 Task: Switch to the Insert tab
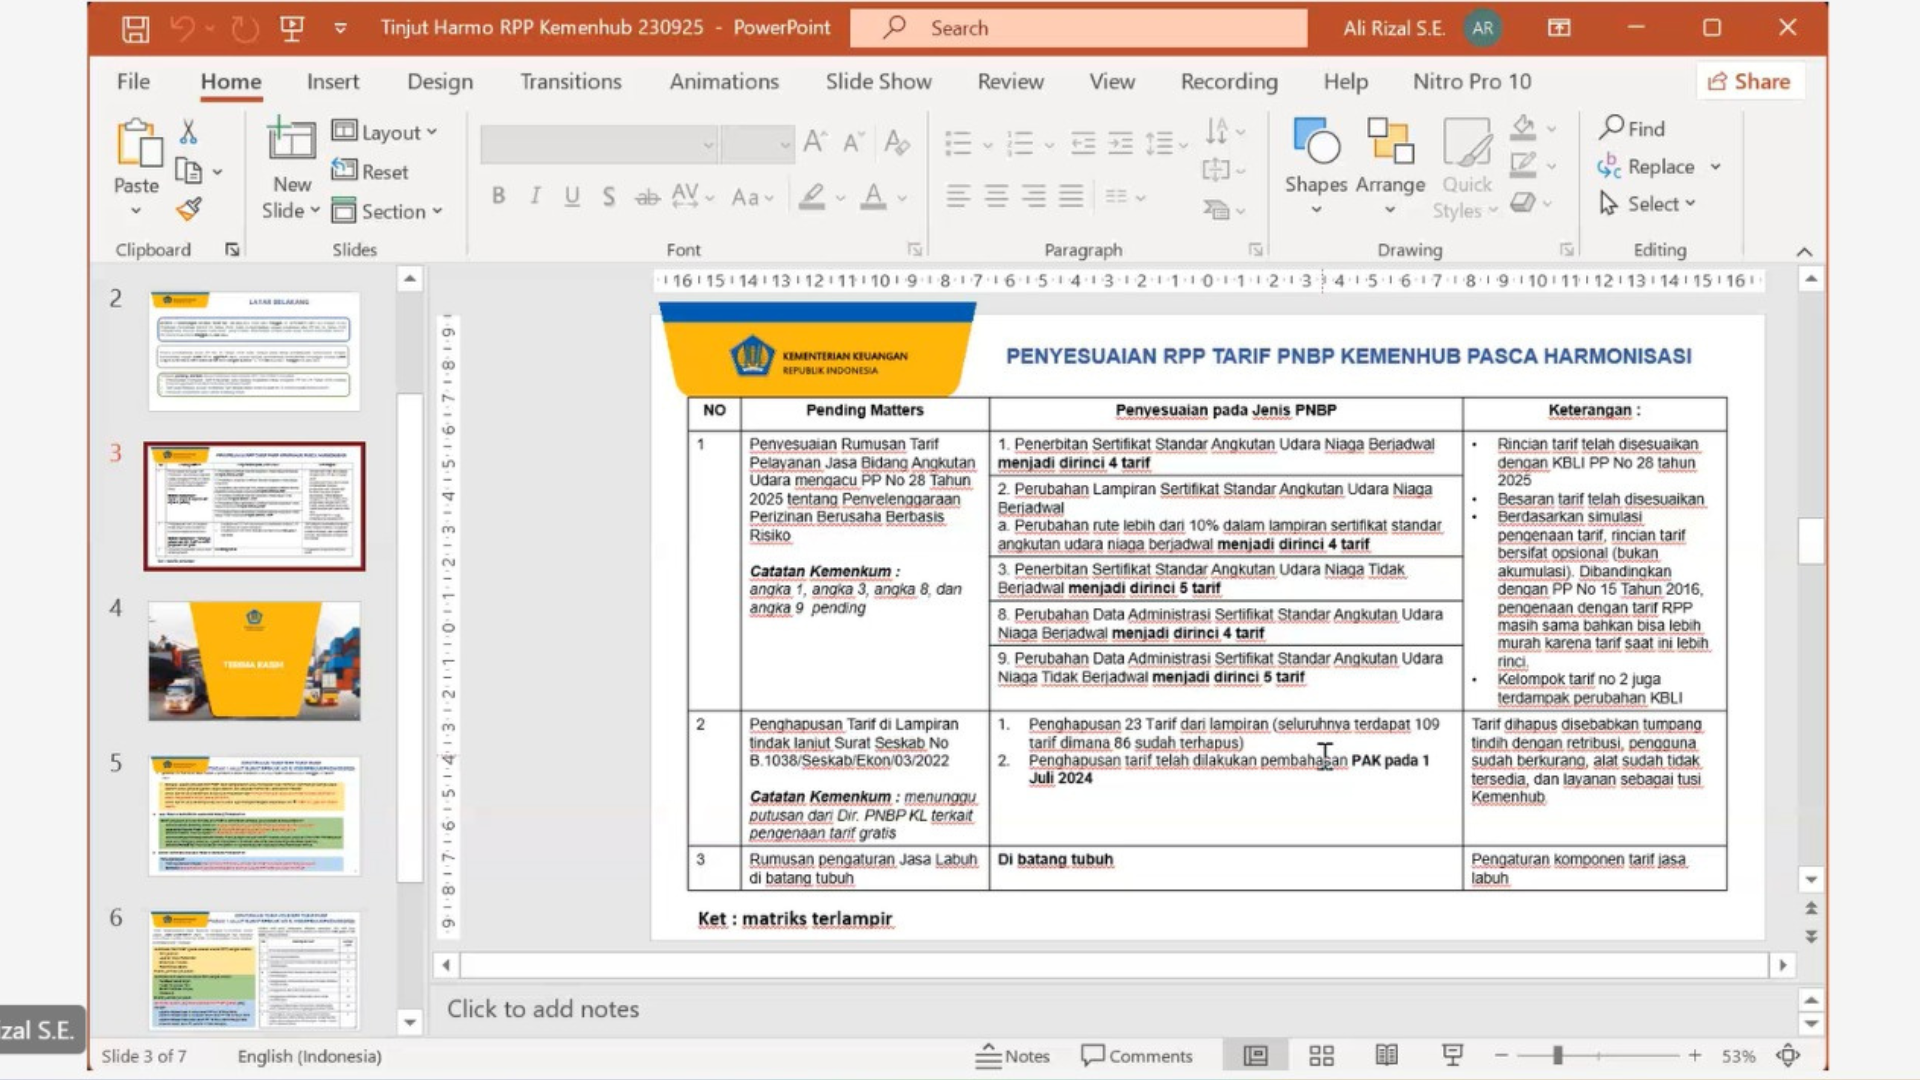pyautogui.click(x=333, y=81)
